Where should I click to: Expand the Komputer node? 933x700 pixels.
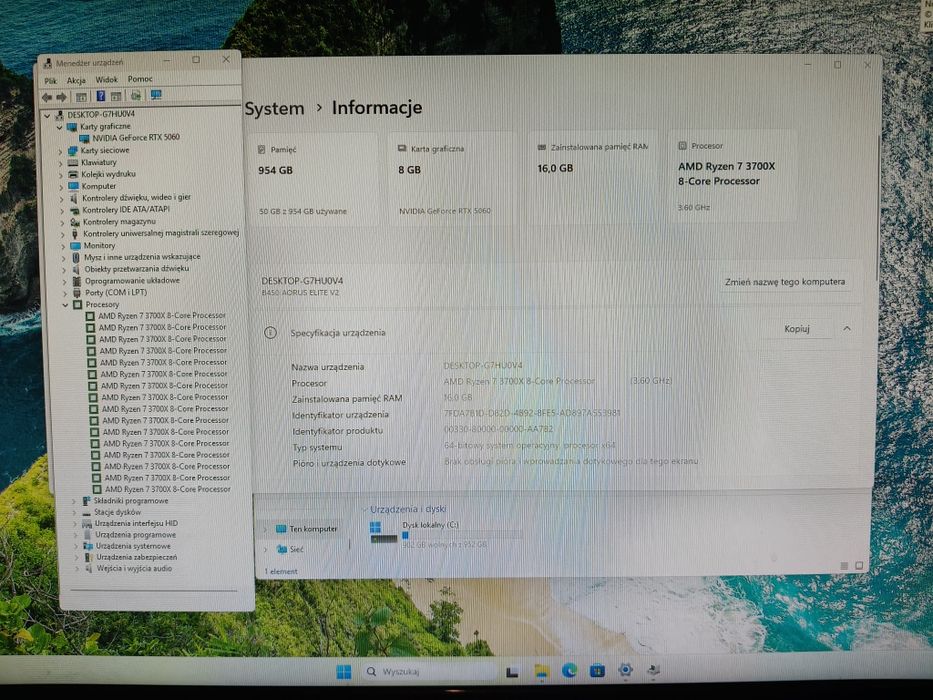[x=61, y=187]
